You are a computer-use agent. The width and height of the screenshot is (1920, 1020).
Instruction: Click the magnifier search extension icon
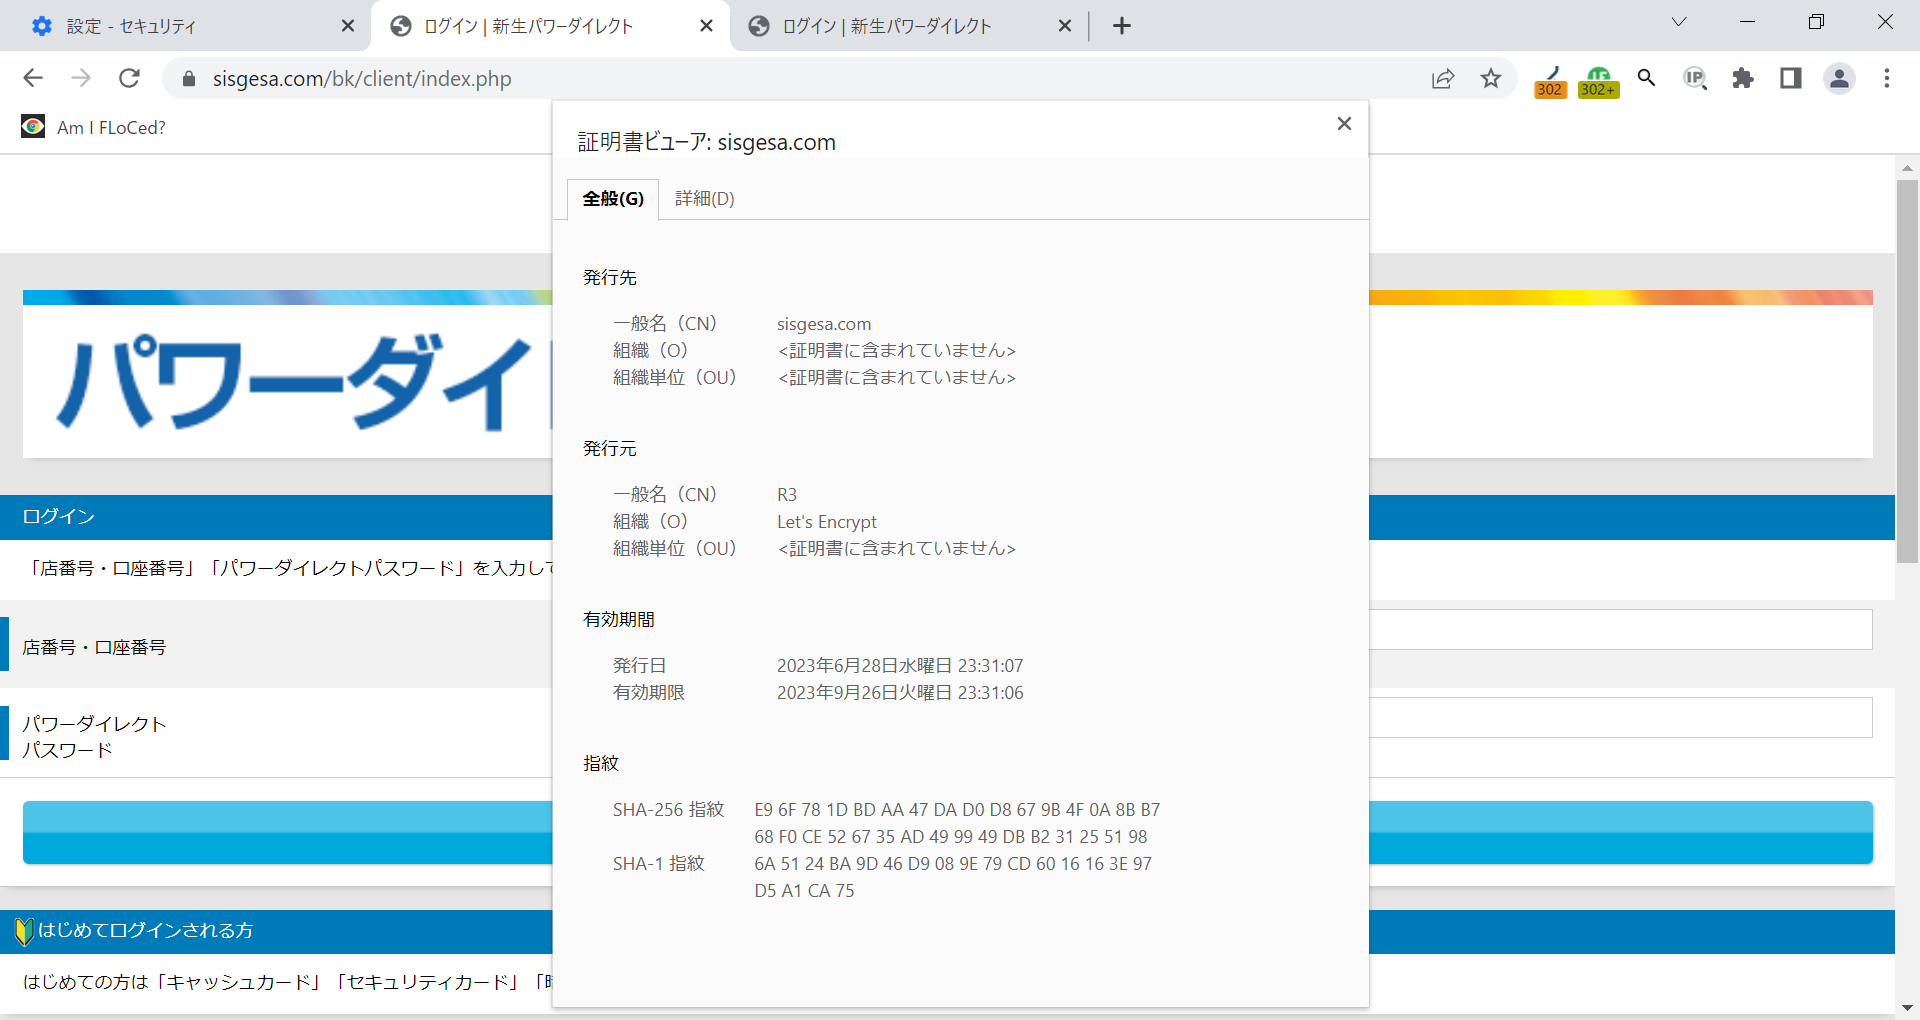1646,77
